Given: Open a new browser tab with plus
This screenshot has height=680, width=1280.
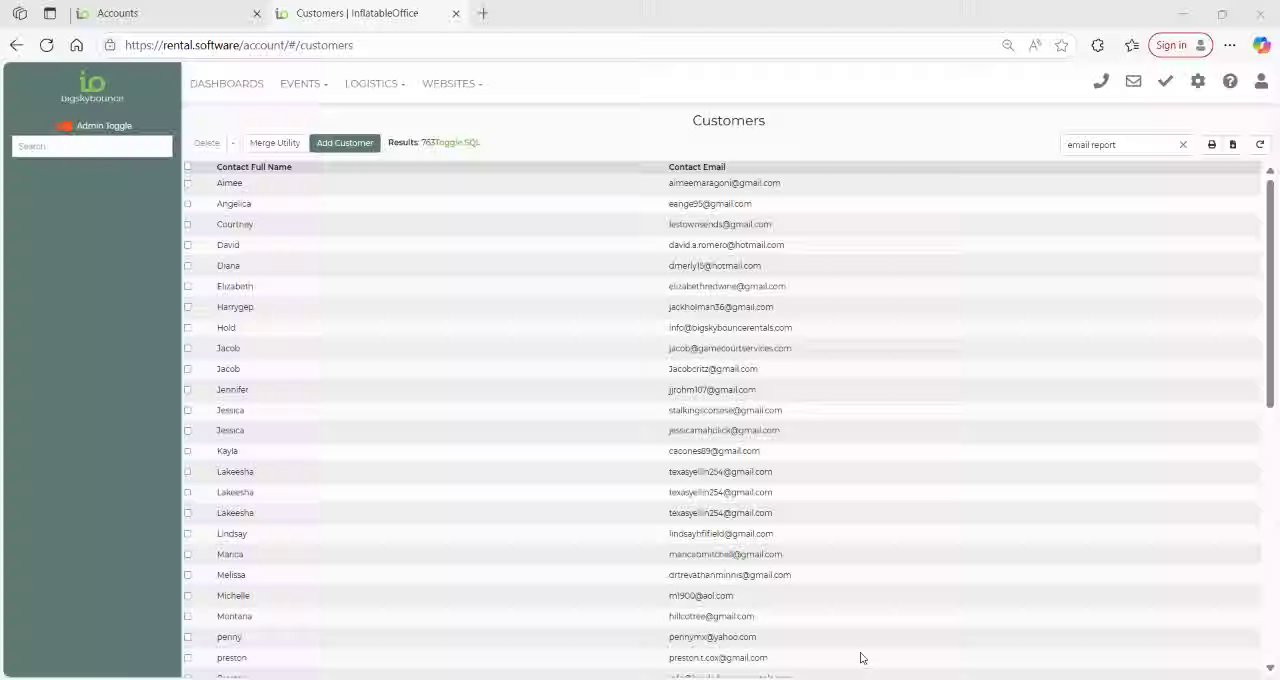Looking at the screenshot, I should click(x=483, y=13).
